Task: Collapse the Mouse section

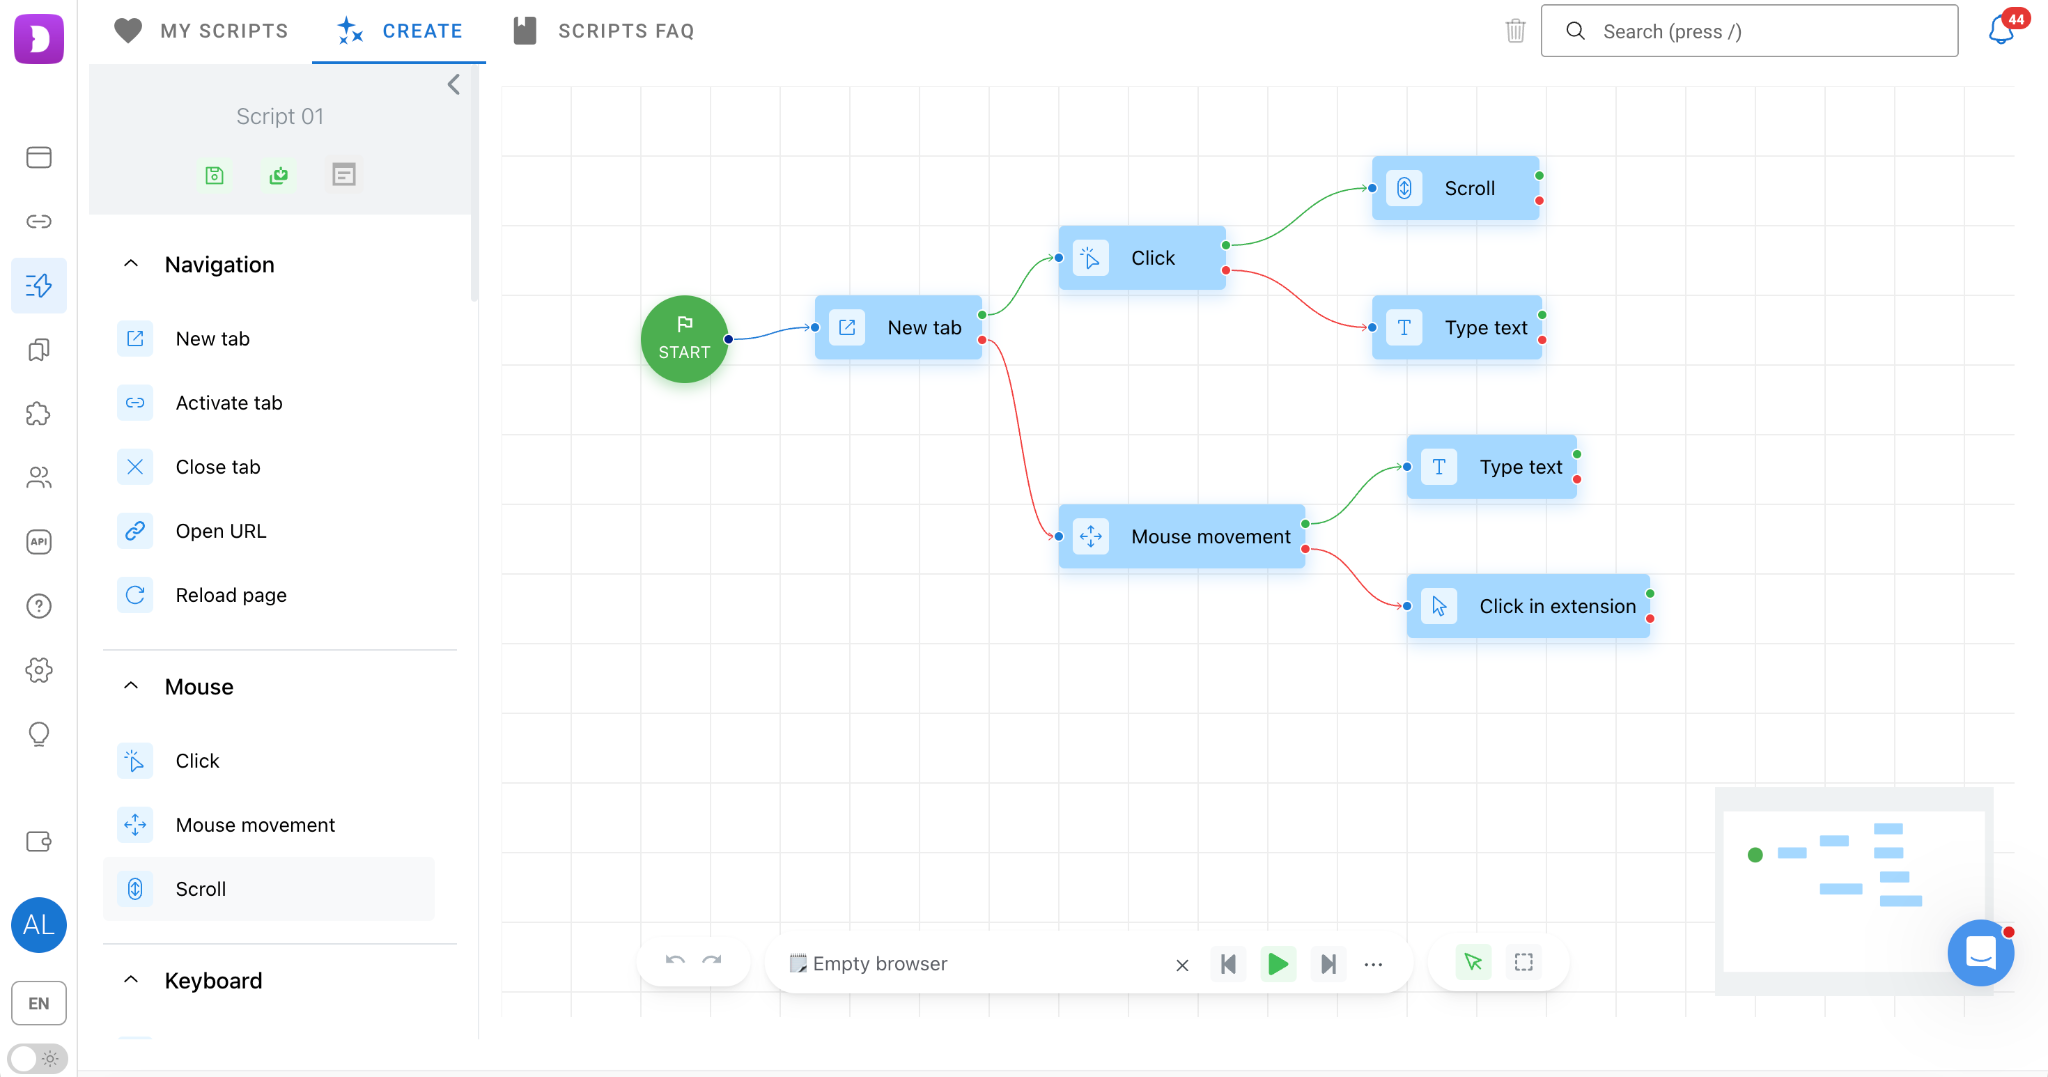Action: pyautogui.click(x=131, y=686)
